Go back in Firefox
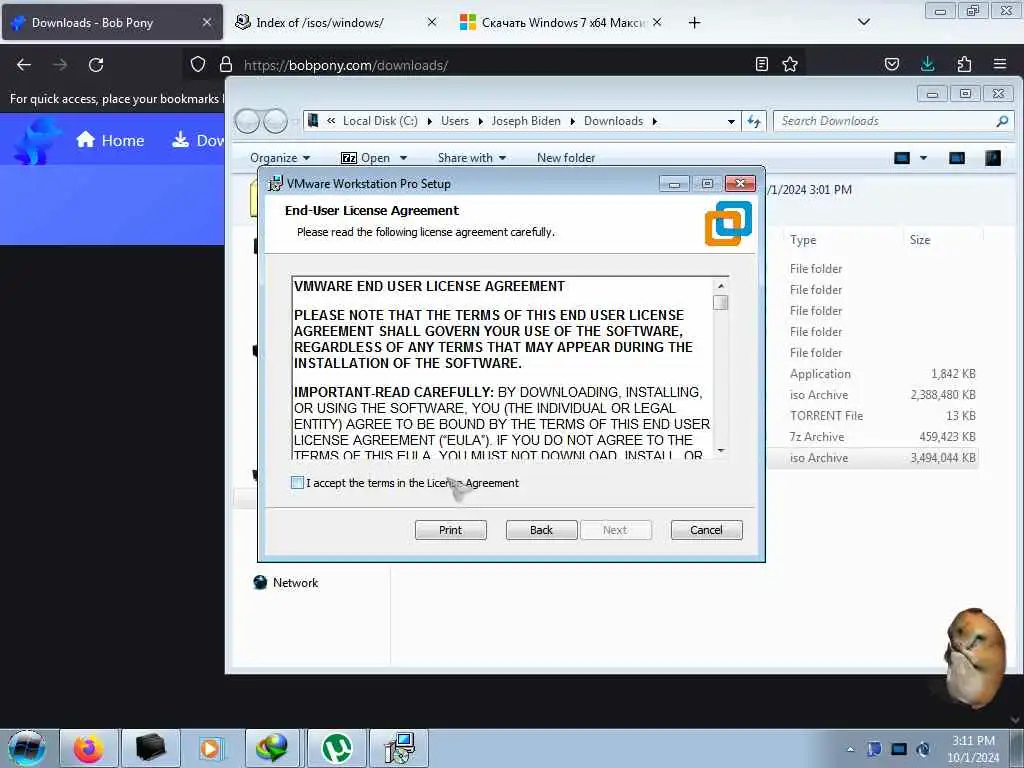 coord(24,65)
